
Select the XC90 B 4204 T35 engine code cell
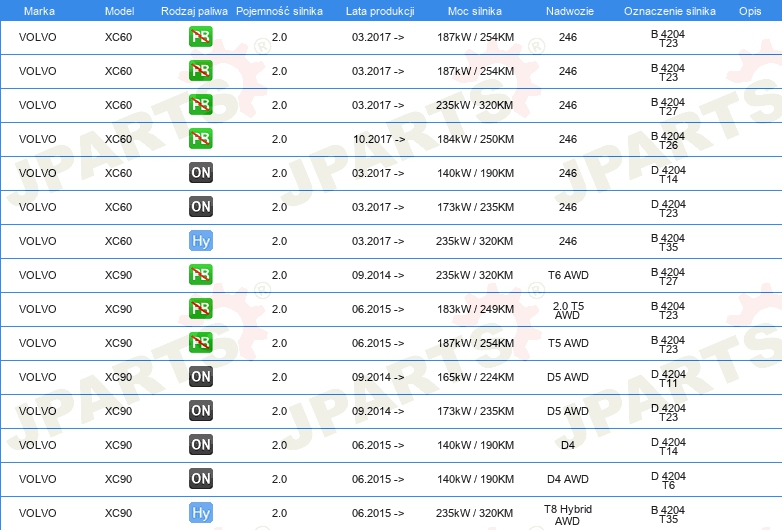coord(668,515)
